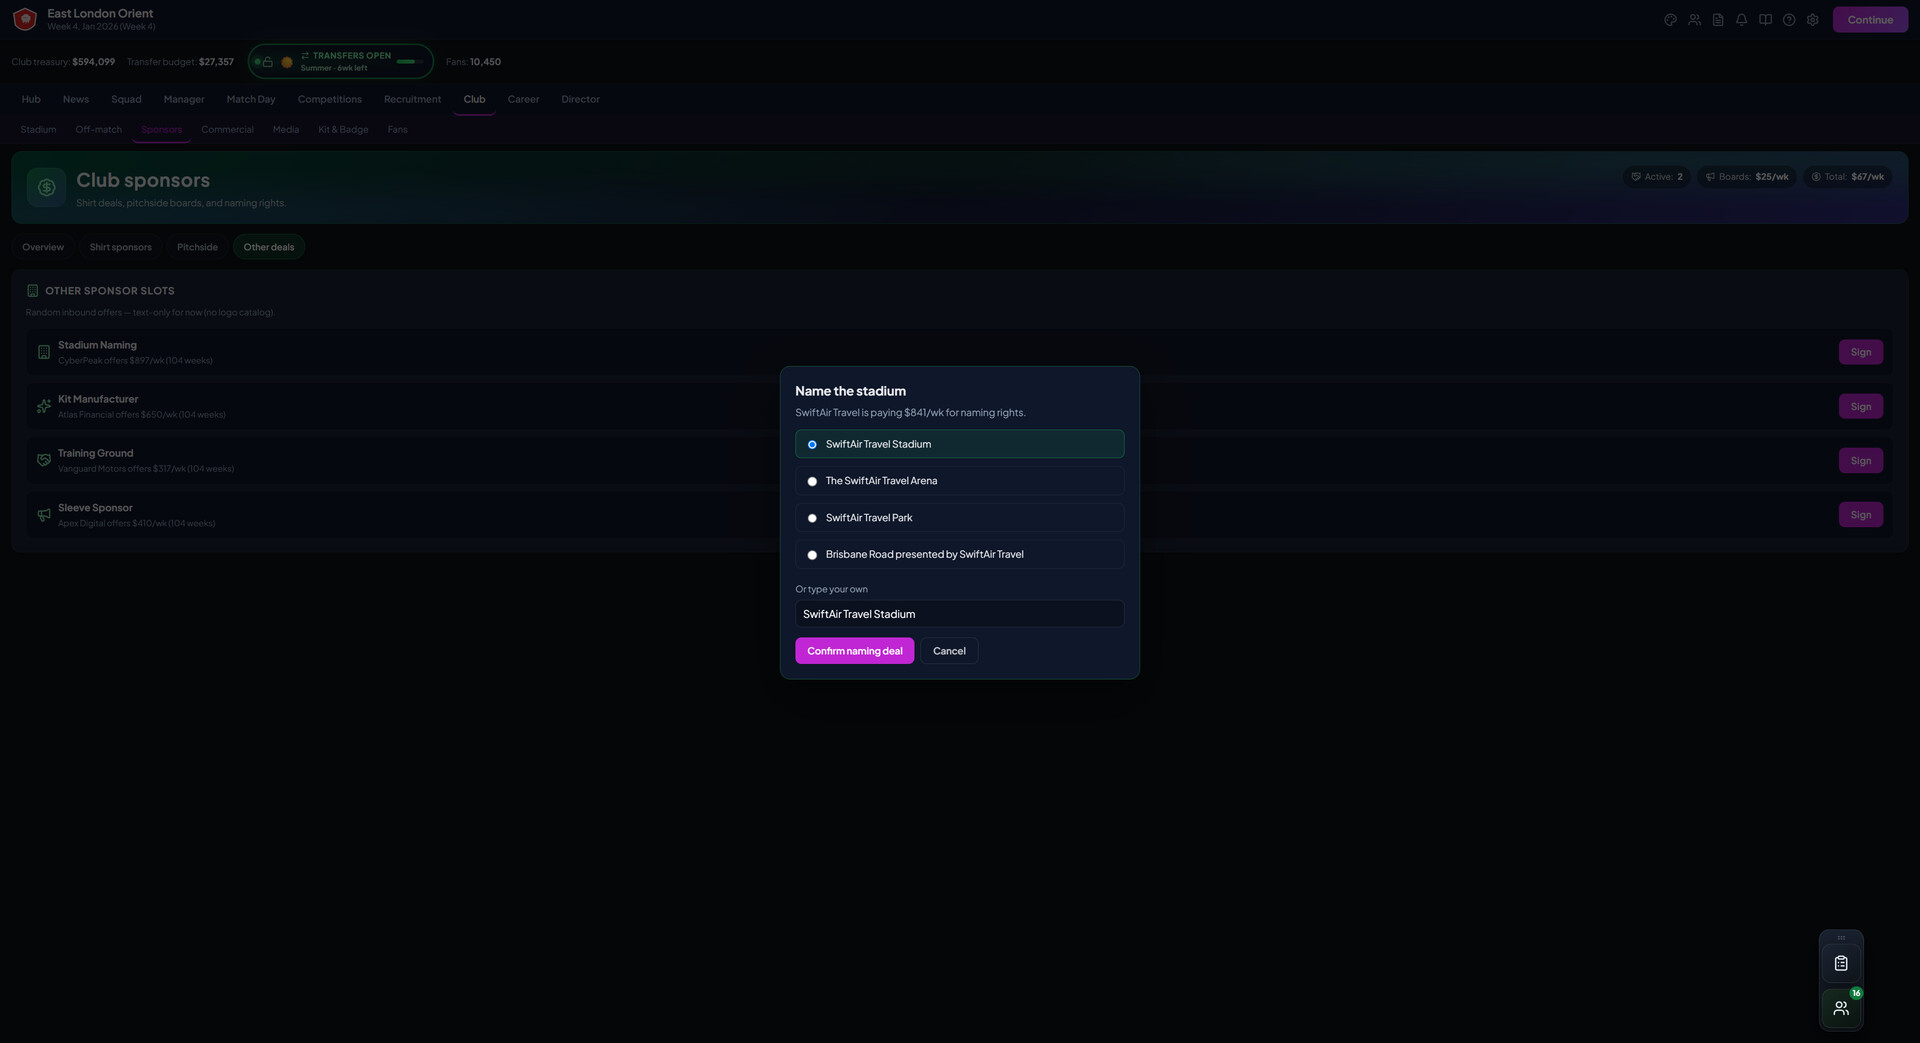Select the SwiftAir Travel Park radio option
Viewport: 1920px width, 1043px height.
[x=959, y=518]
